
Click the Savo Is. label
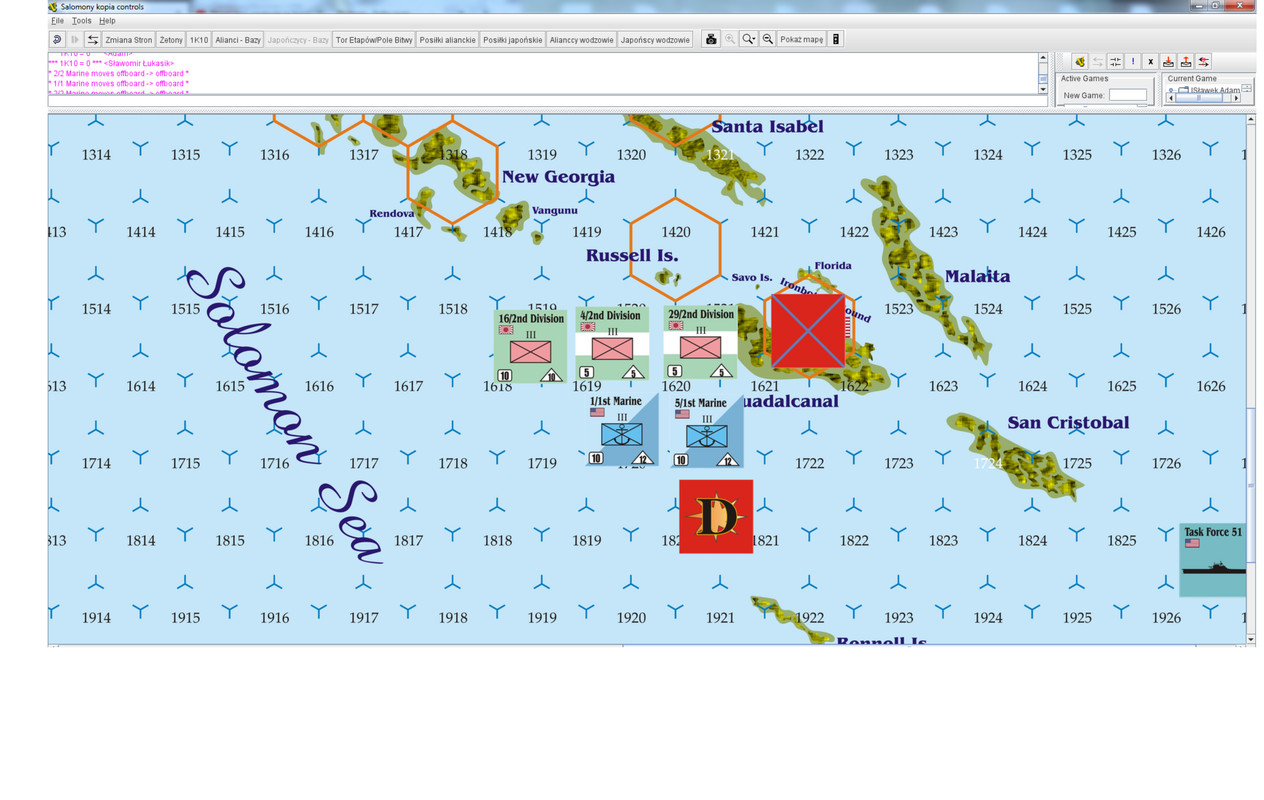click(752, 277)
